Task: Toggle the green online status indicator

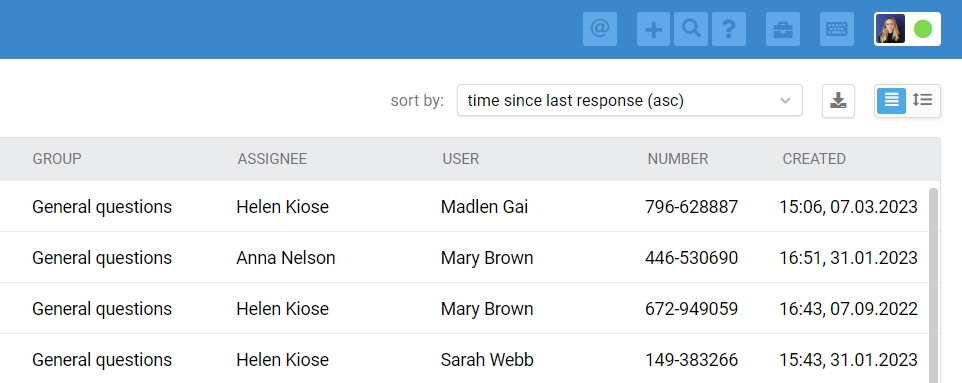Action: [x=923, y=29]
